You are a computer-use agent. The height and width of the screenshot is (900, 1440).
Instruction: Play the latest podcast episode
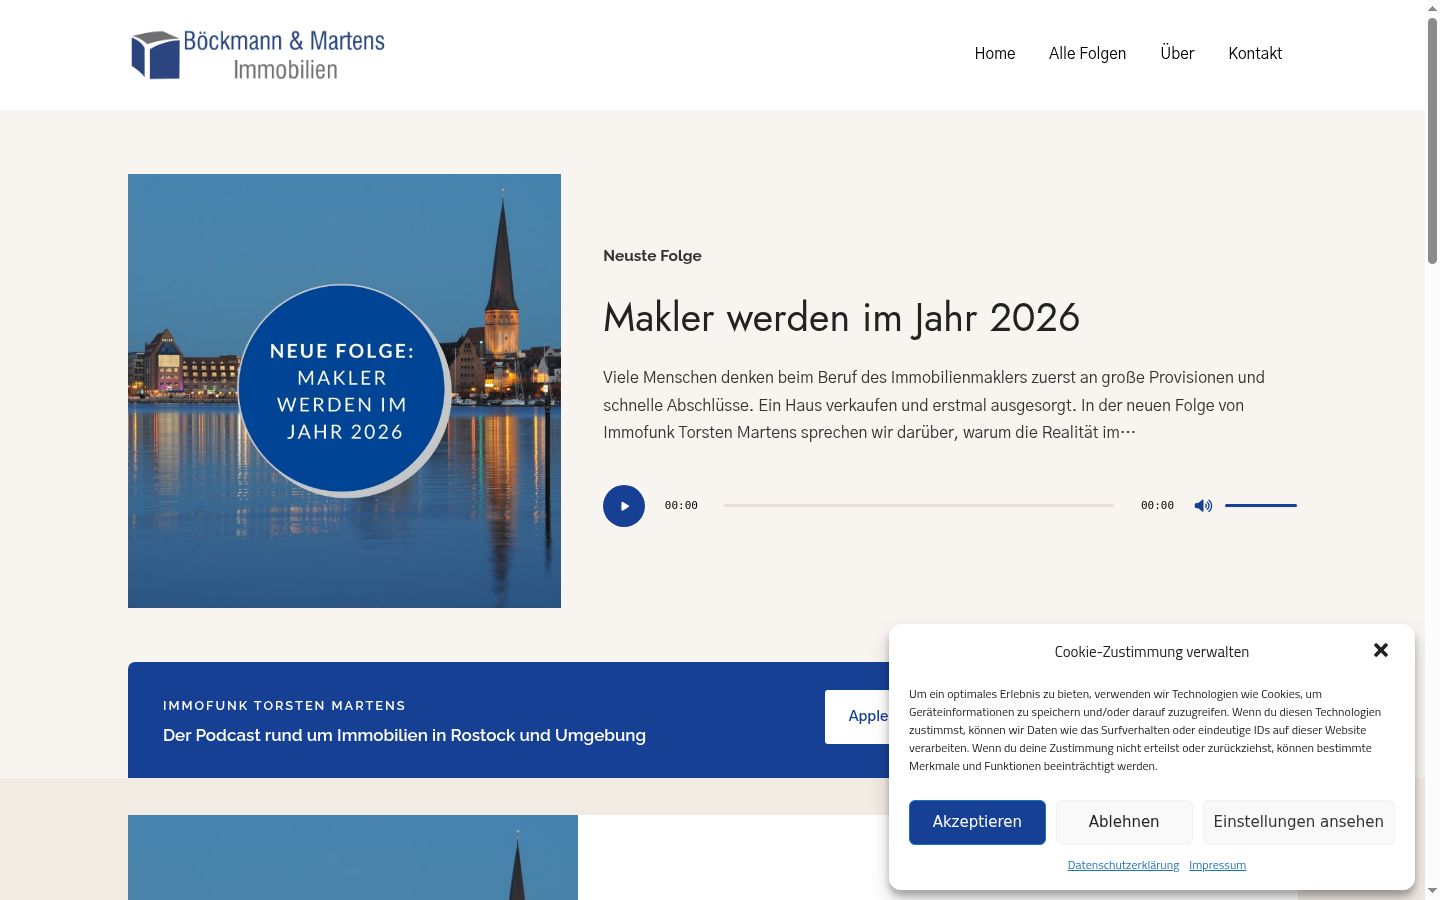pyautogui.click(x=624, y=506)
